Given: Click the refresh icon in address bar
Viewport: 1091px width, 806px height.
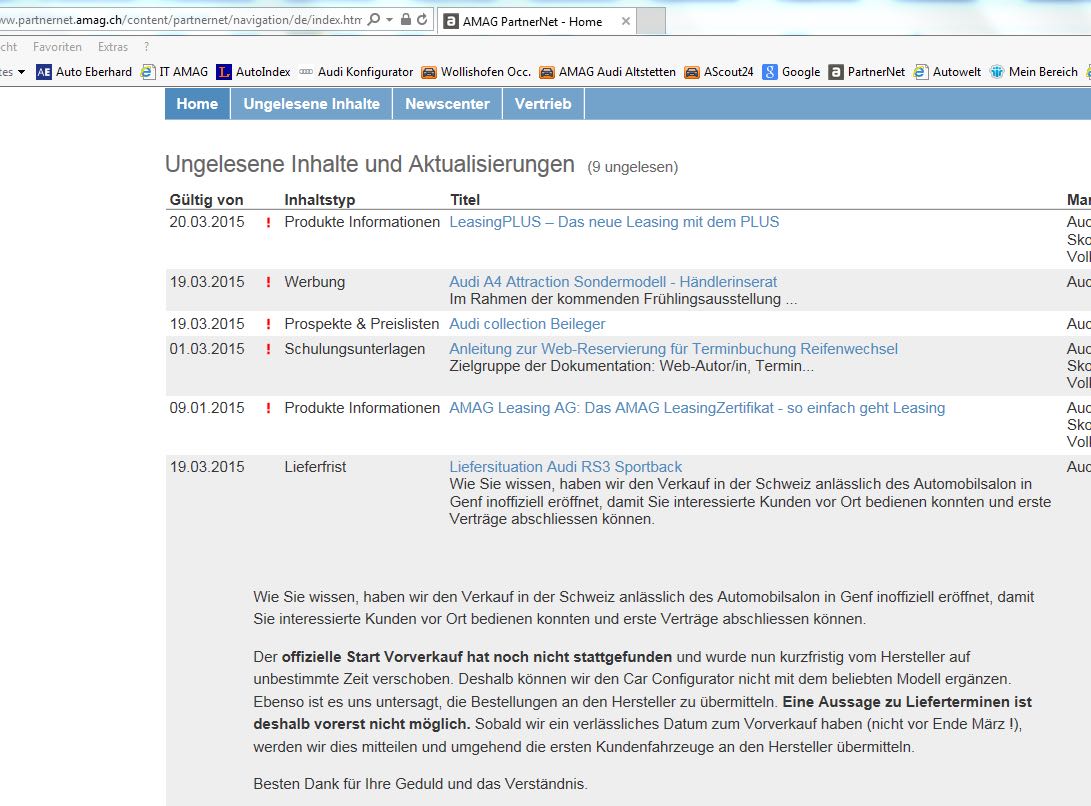Looking at the screenshot, I should pos(422,20).
